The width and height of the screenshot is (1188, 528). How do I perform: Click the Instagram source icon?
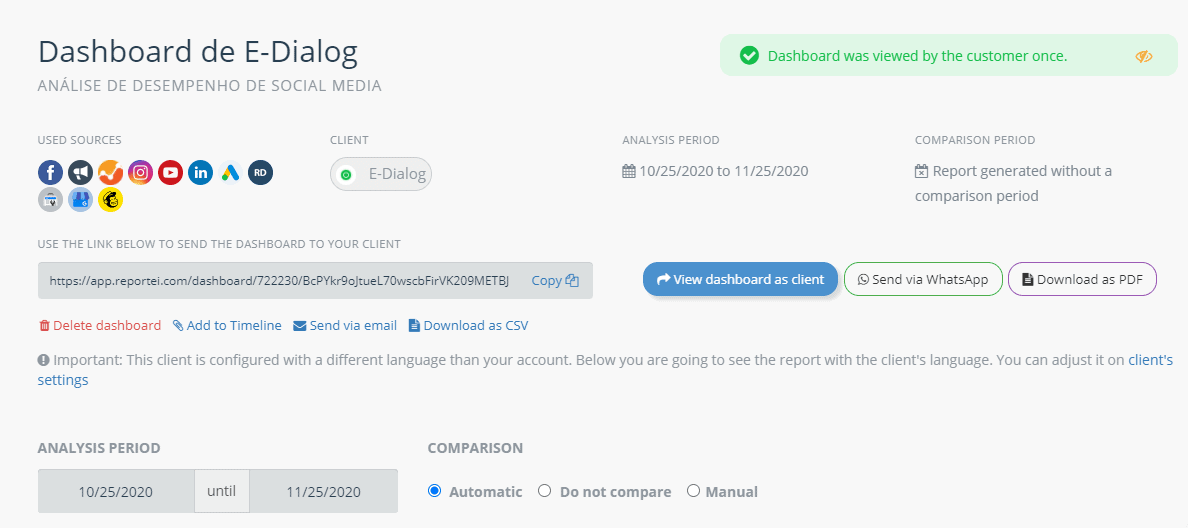[x=141, y=173]
